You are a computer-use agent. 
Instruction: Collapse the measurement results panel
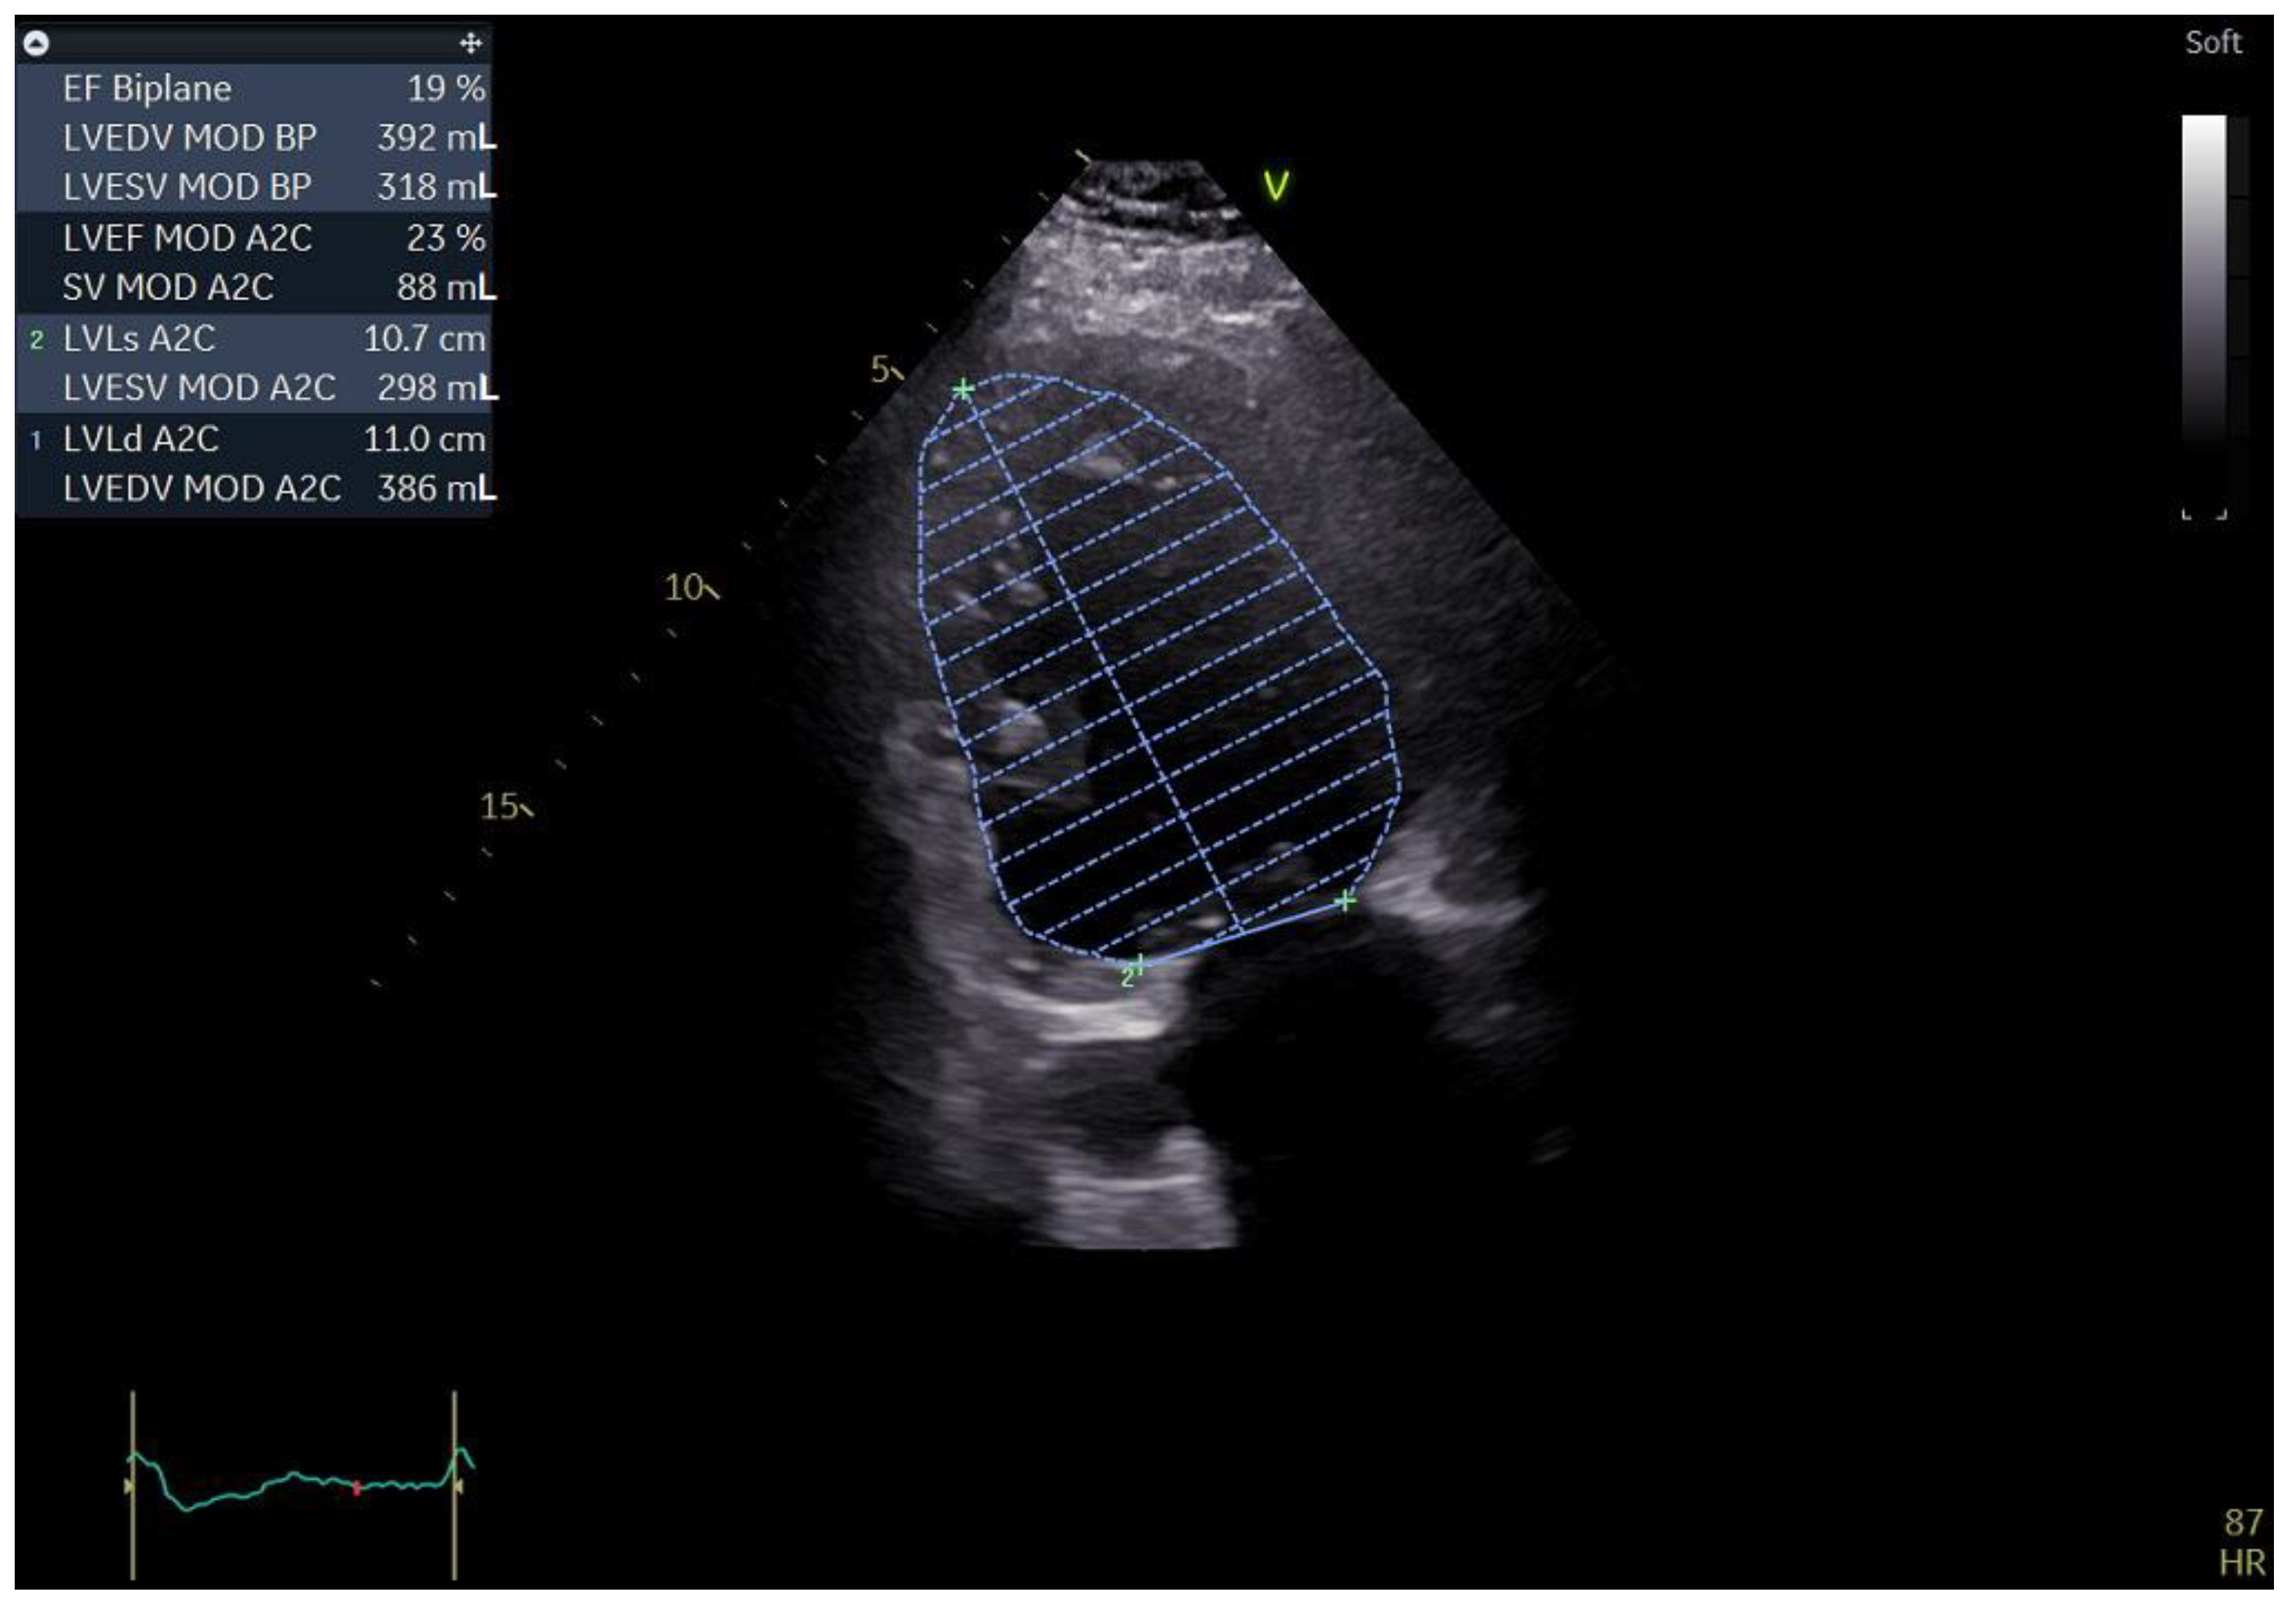click(36, 43)
